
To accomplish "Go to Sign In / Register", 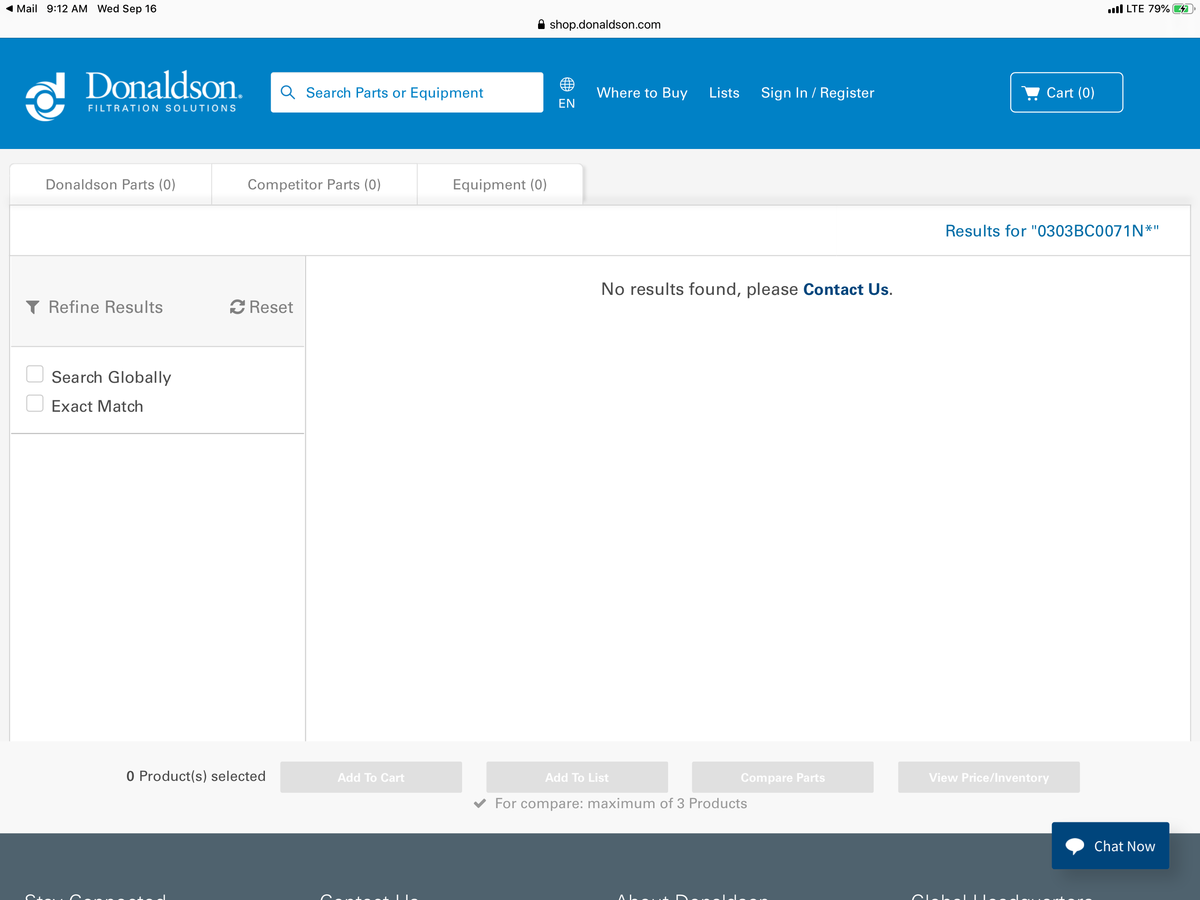I will click(x=817, y=93).
